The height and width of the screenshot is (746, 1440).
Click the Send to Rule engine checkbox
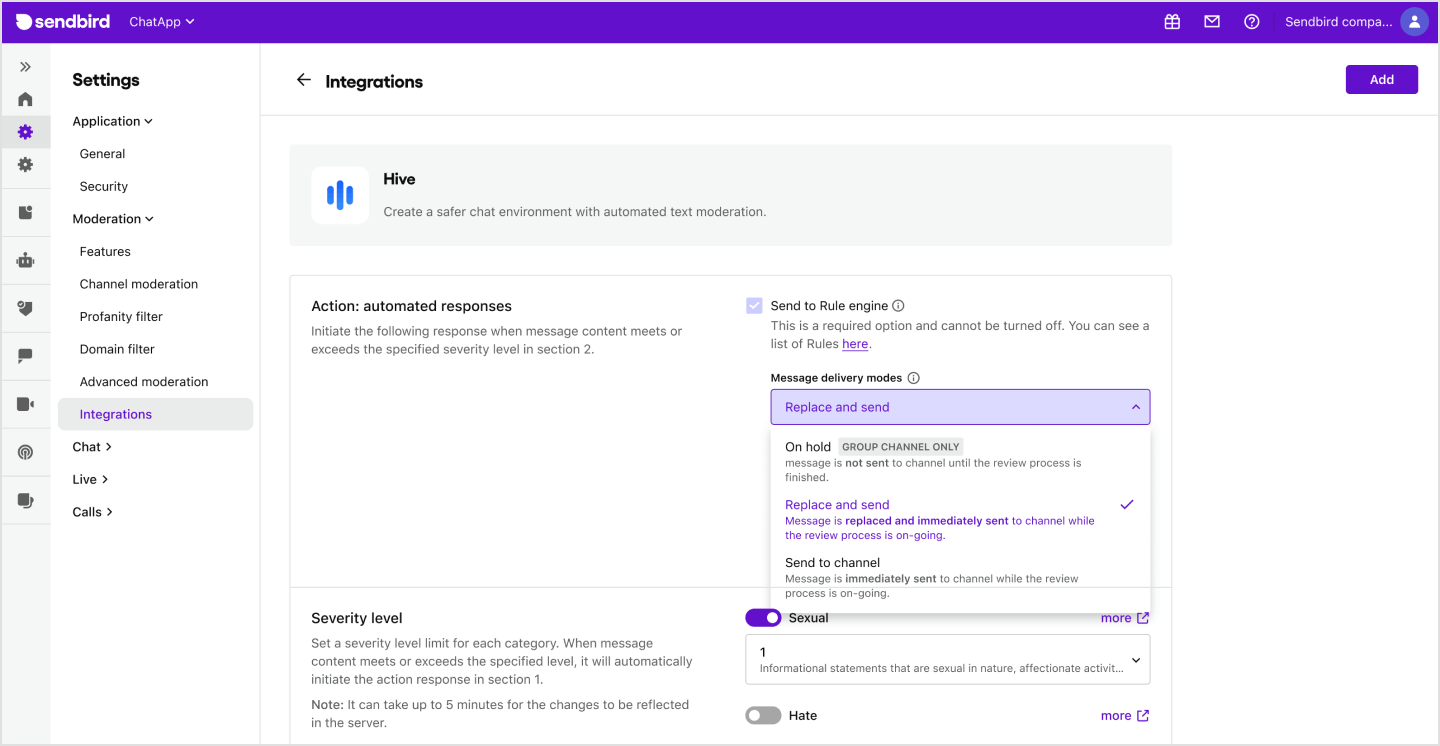754,305
